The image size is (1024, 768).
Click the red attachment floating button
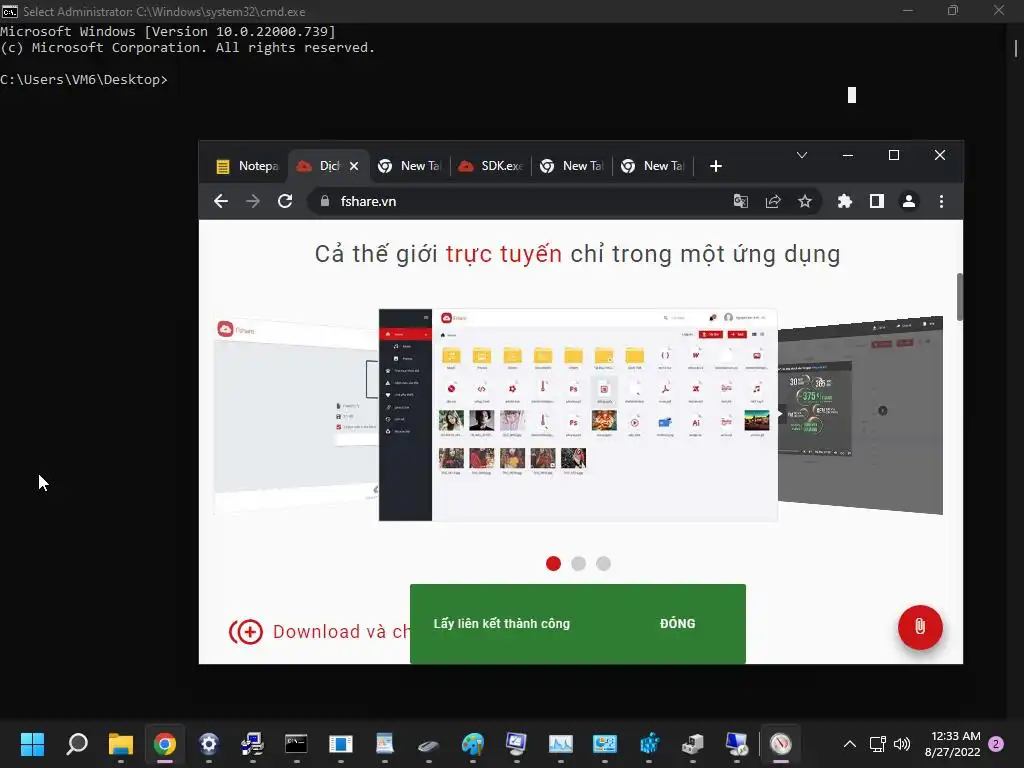click(920, 627)
